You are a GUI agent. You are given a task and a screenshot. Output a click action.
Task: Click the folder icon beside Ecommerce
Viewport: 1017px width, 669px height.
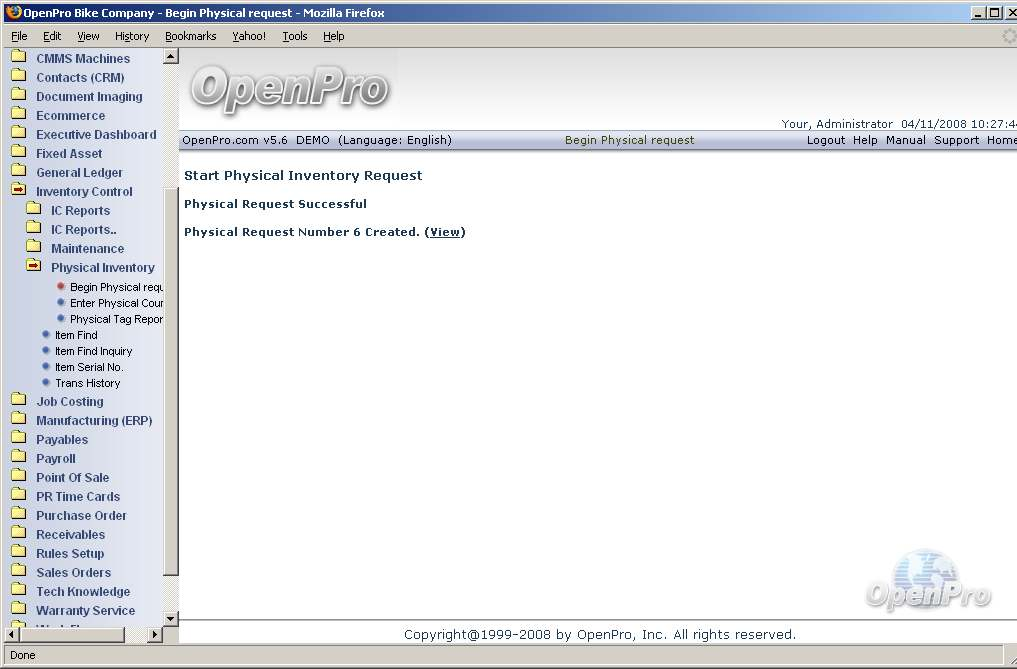coord(18,115)
